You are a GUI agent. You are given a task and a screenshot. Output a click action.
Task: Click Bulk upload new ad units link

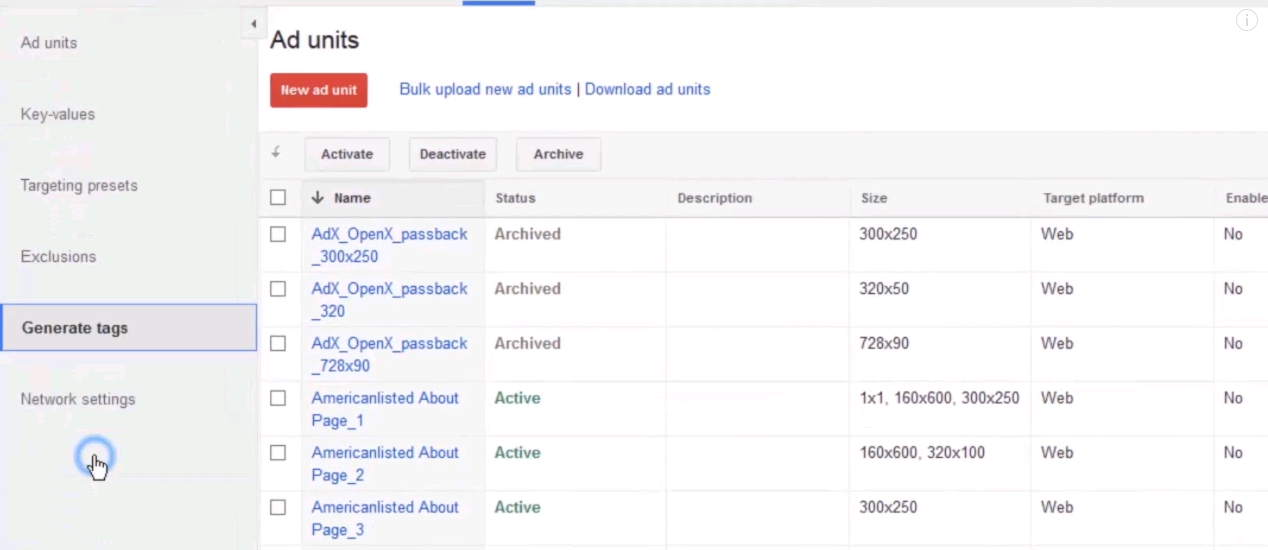coord(485,89)
